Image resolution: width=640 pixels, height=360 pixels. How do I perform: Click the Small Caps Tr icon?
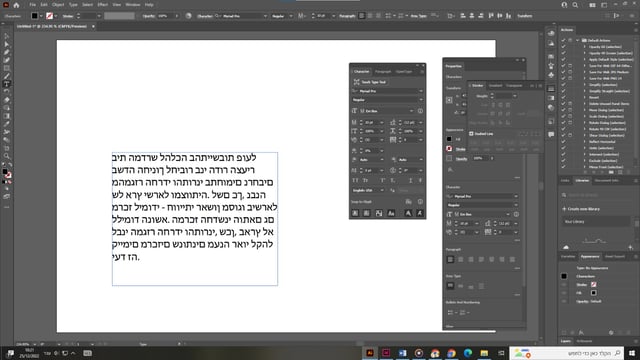pos(365,180)
